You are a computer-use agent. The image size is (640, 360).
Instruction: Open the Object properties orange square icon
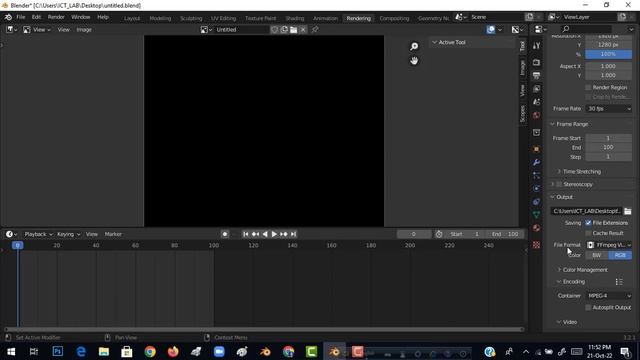[536, 149]
